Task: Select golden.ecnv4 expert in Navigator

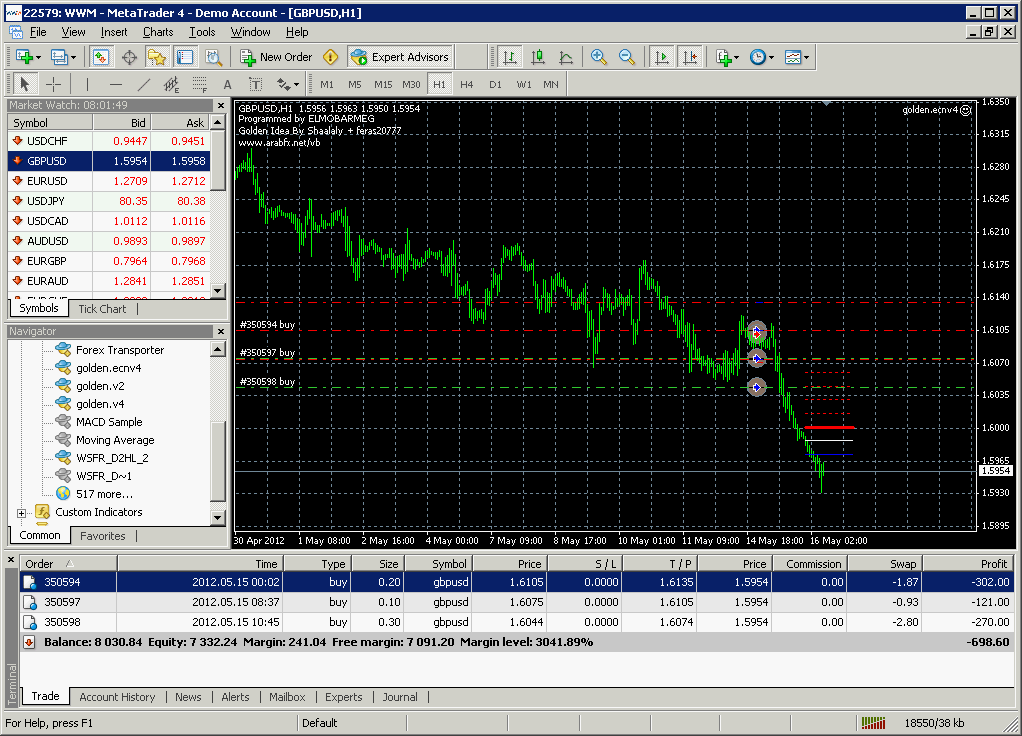Action: click(x=108, y=368)
